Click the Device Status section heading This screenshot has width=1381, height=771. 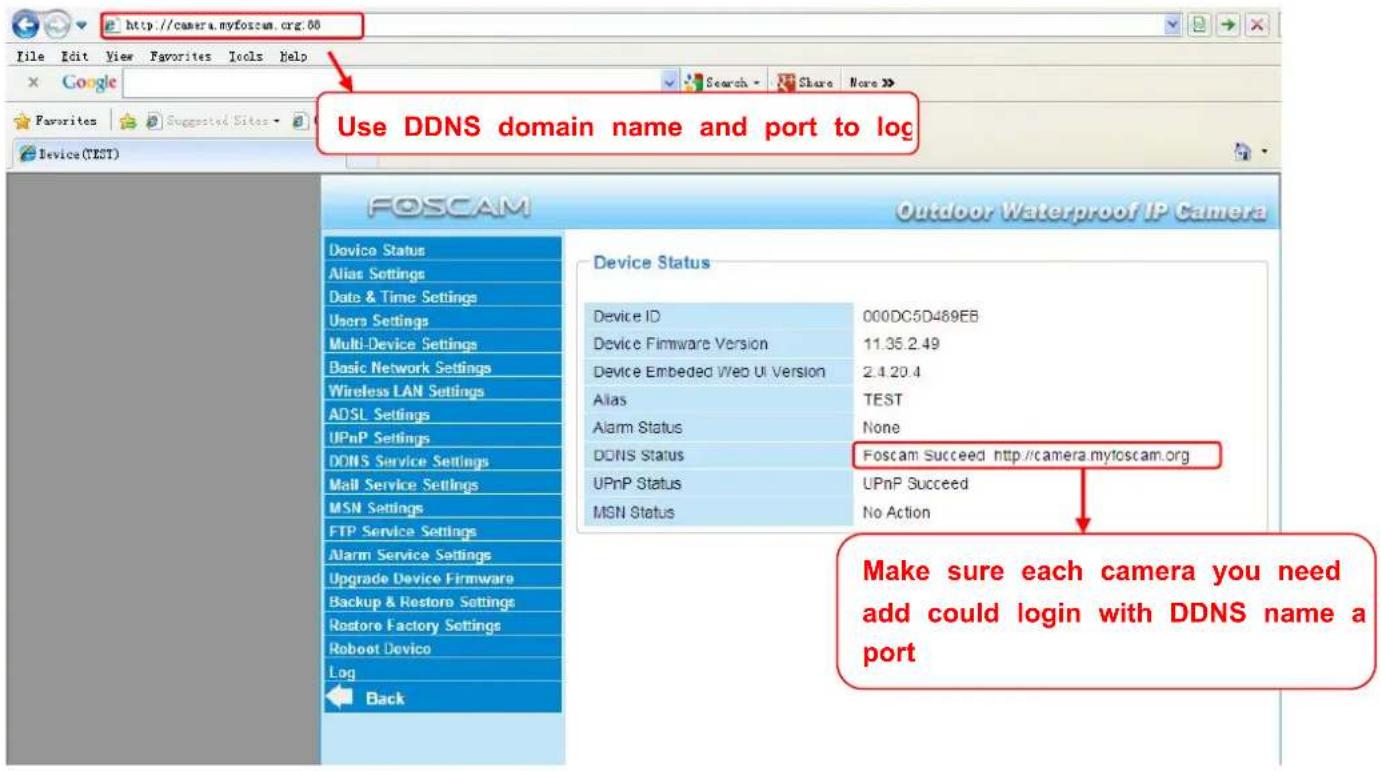click(651, 263)
